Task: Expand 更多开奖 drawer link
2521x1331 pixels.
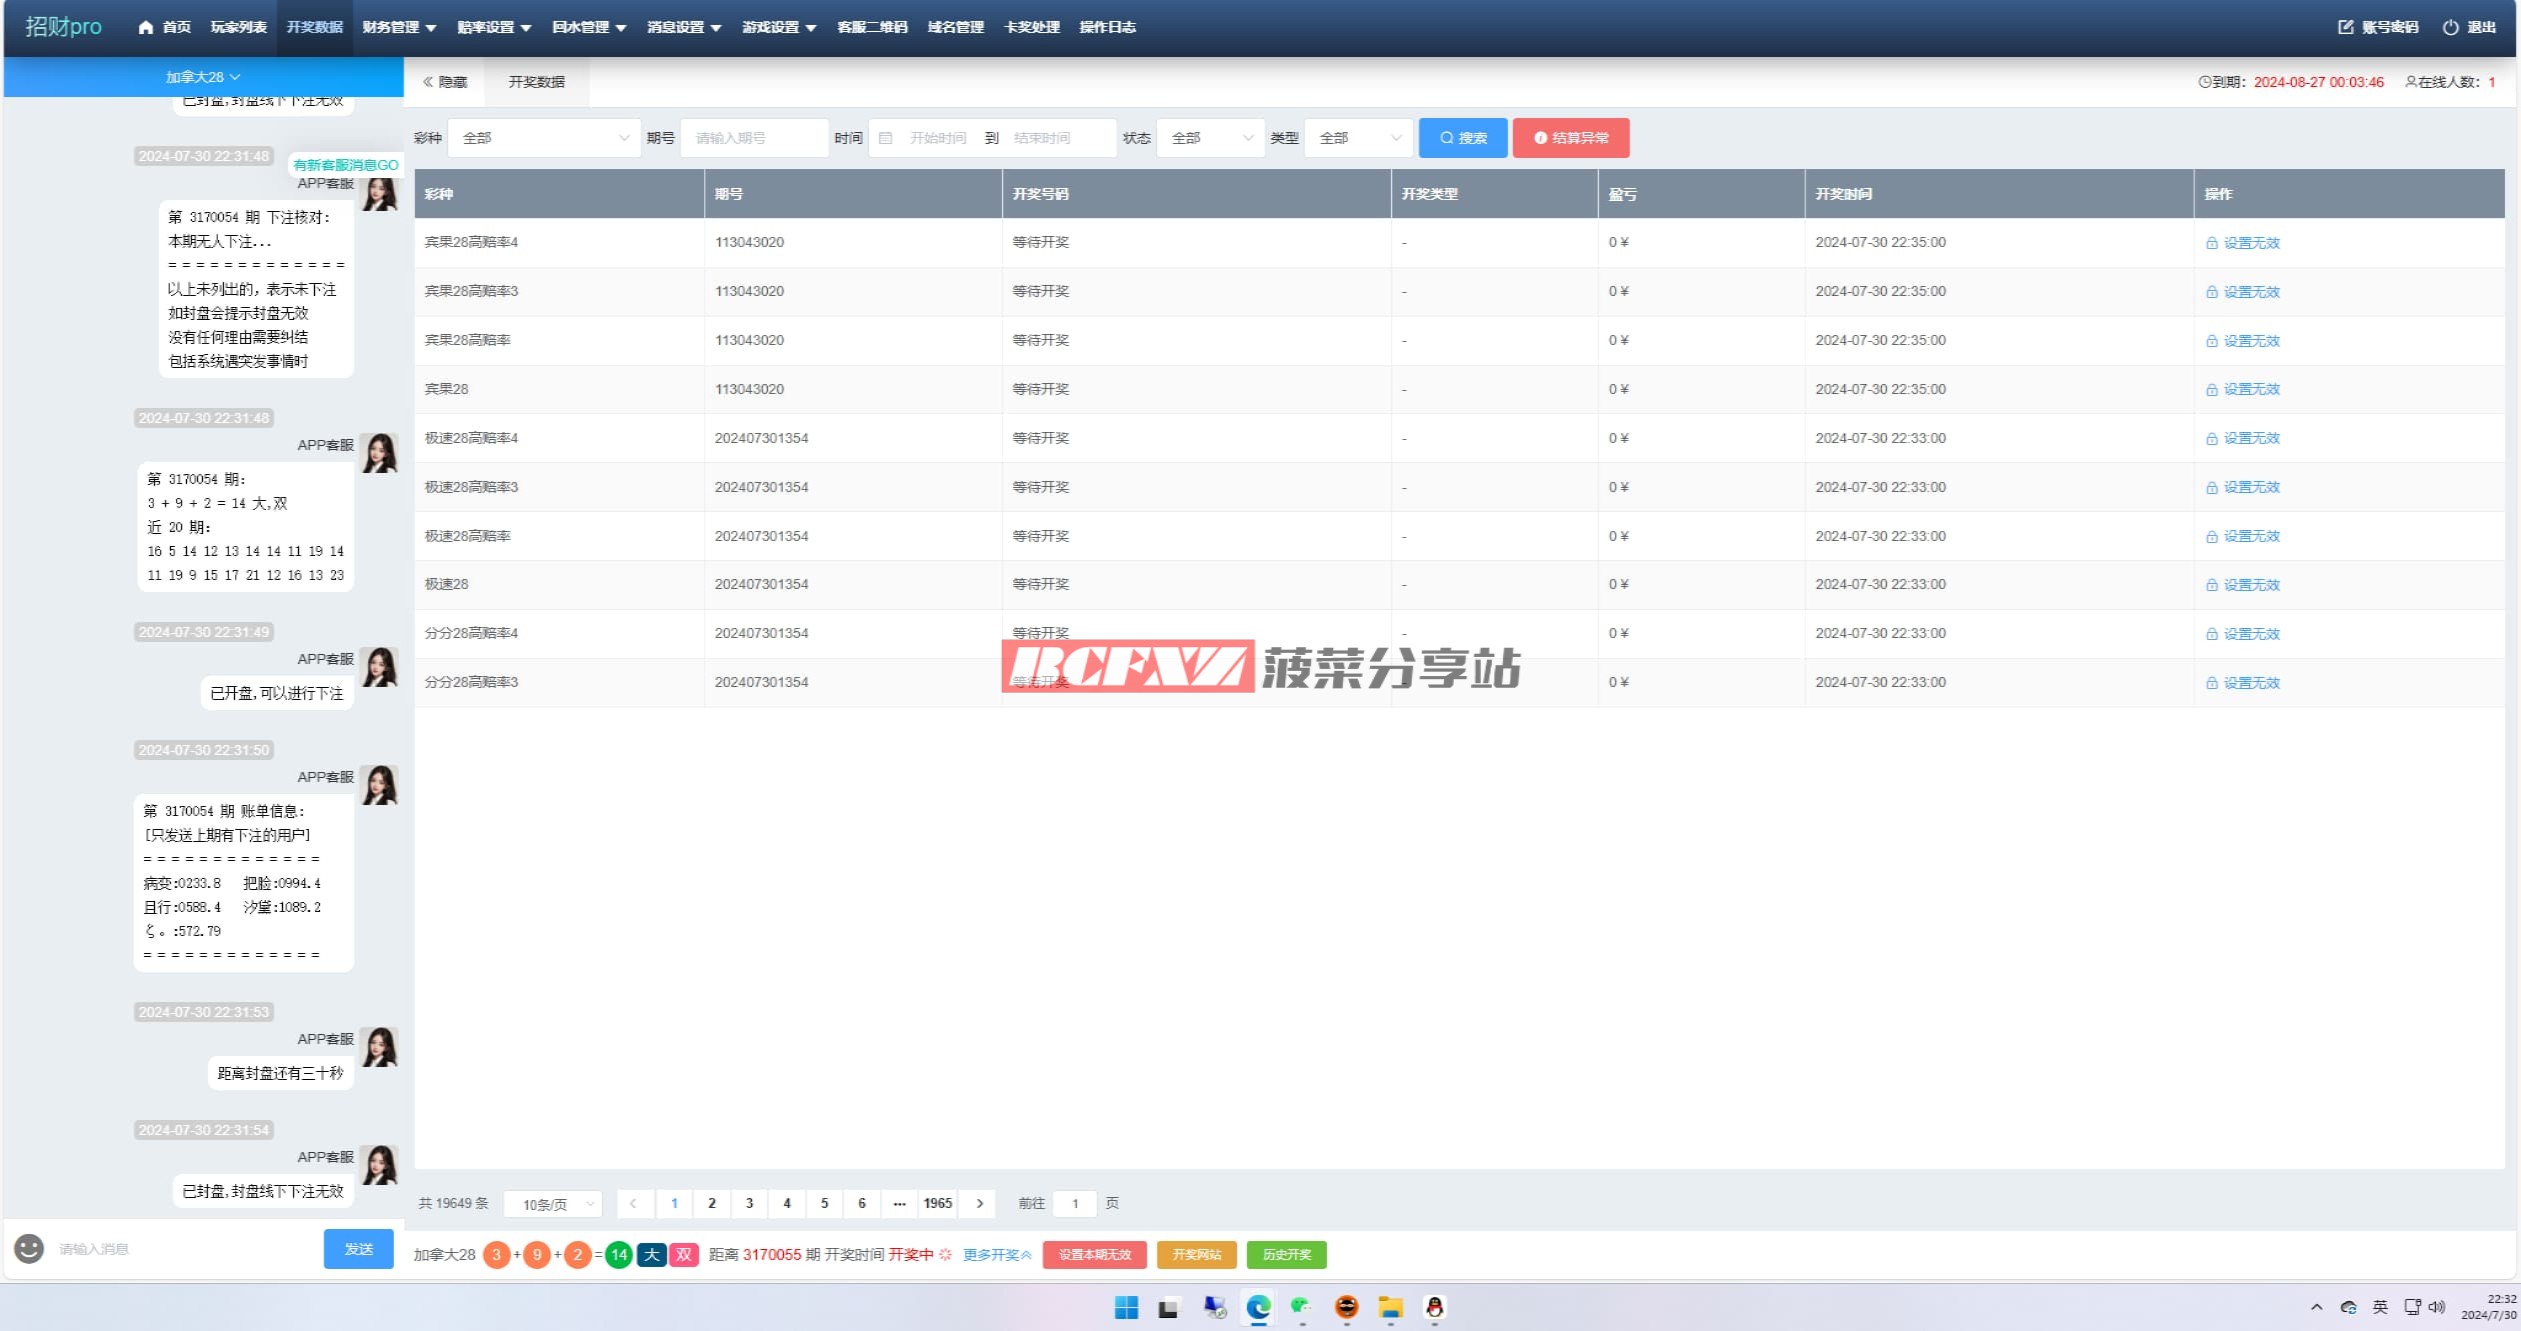Action: 996,1254
